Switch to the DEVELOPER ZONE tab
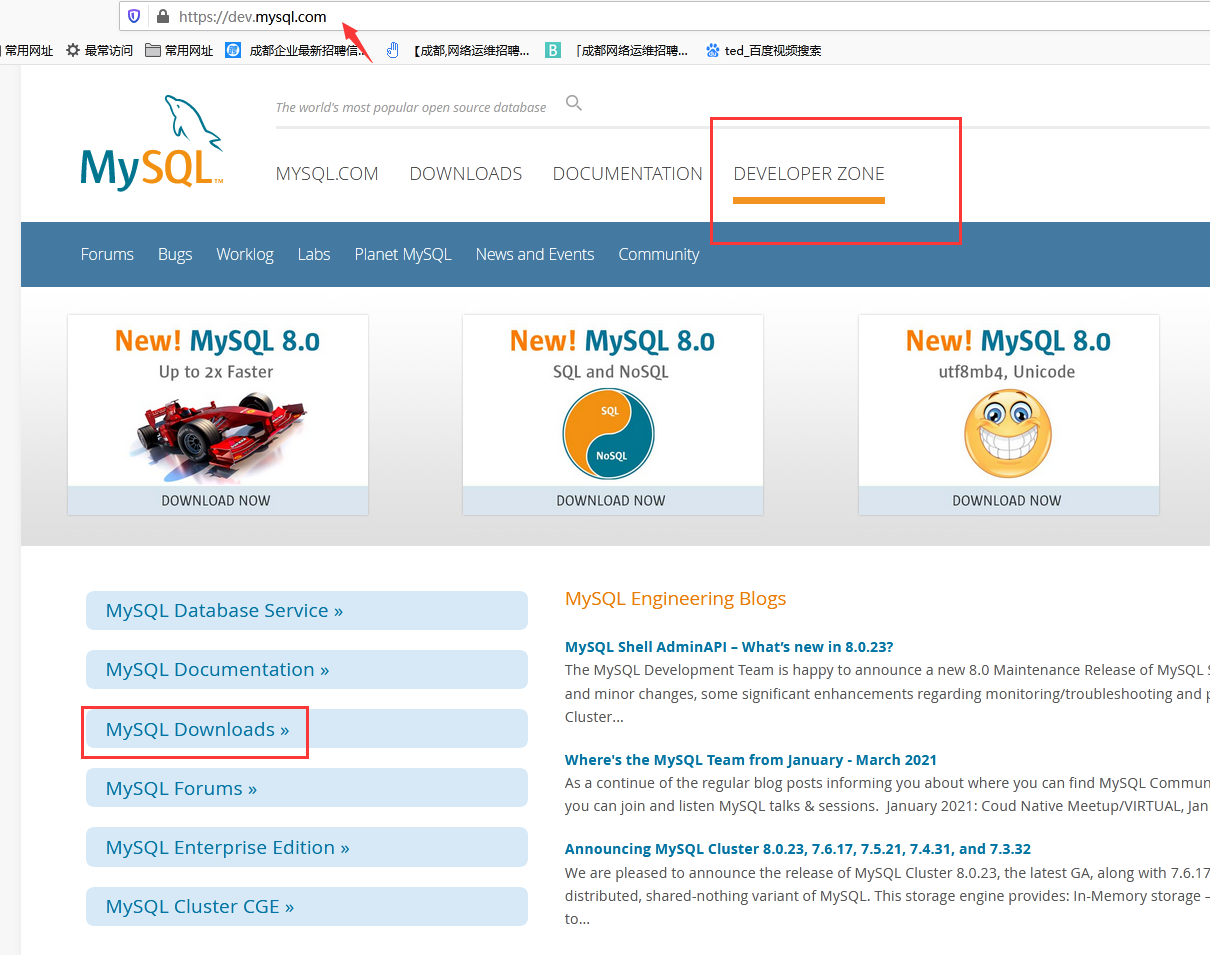Screen dimensions: 1210x955 pos(808,174)
